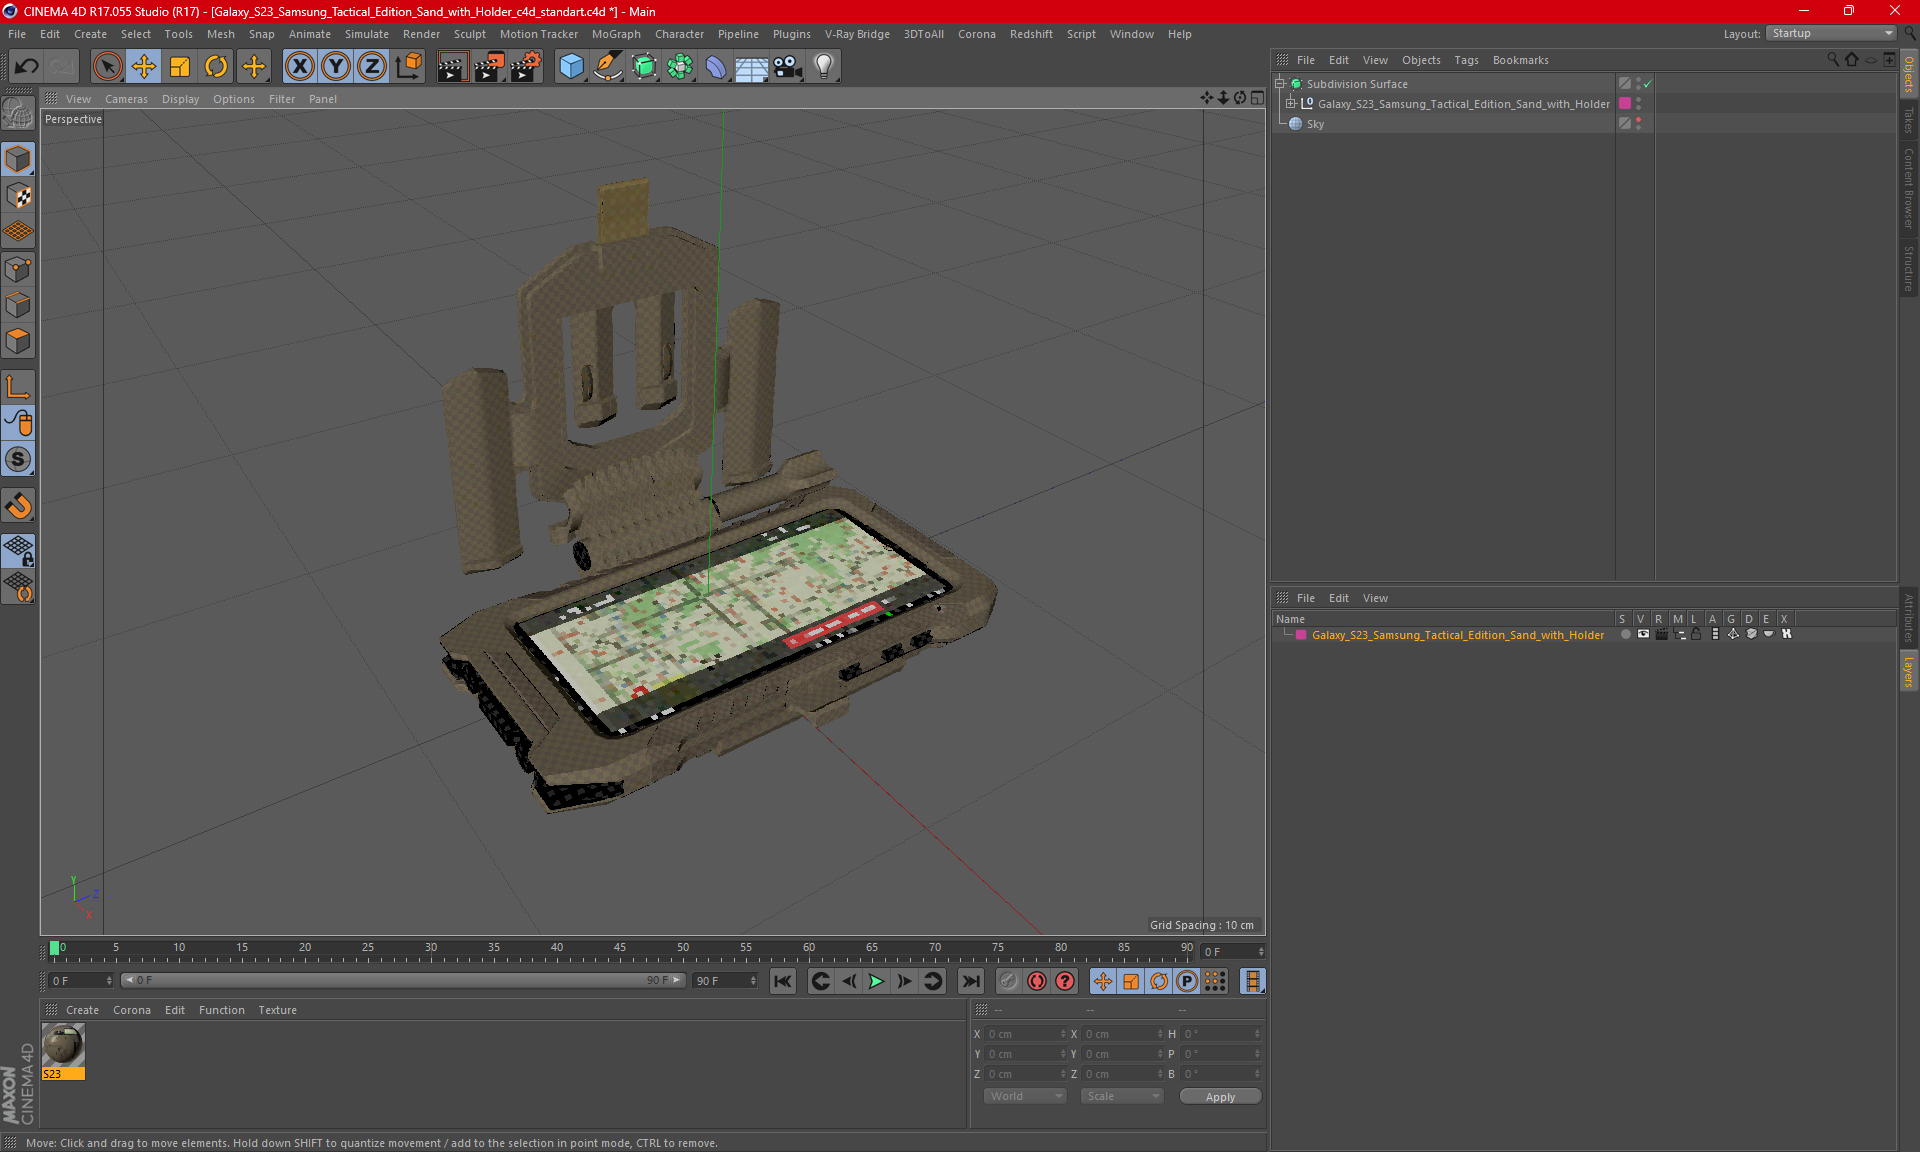The image size is (1920, 1152).
Task: Toggle the viewport maximize icon
Action: click(1257, 98)
